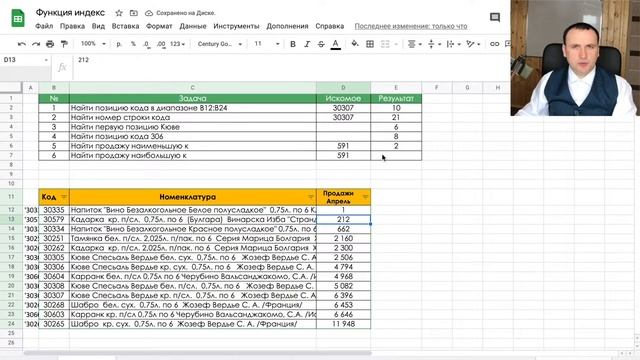Select column C header

coord(193,87)
